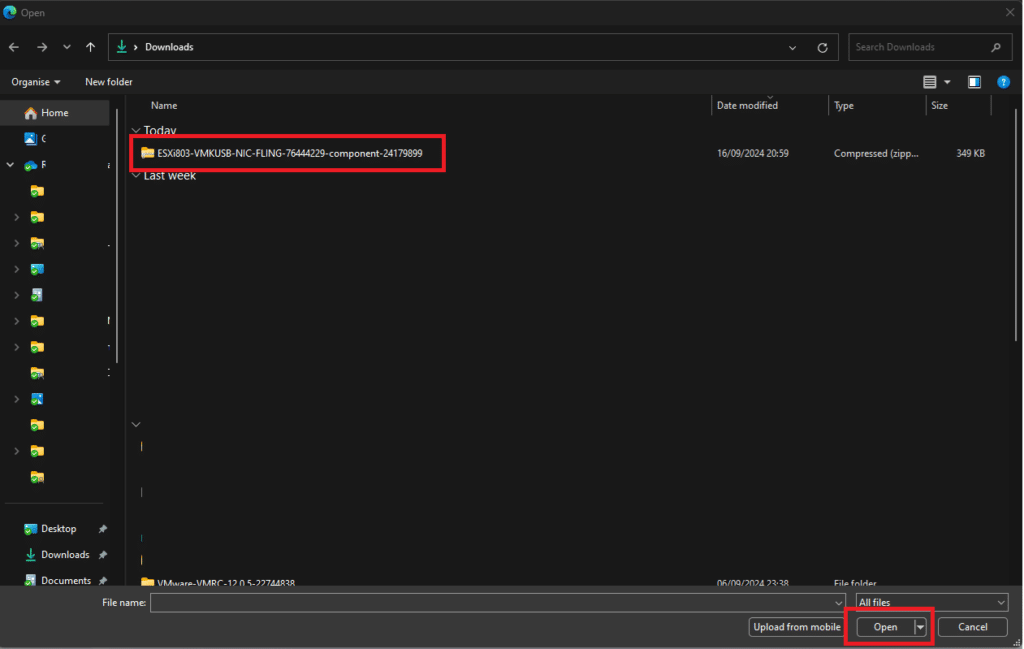The width and height of the screenshot is (1024, 649).
Task: Open the All files type filter
Action: (931, 603)
